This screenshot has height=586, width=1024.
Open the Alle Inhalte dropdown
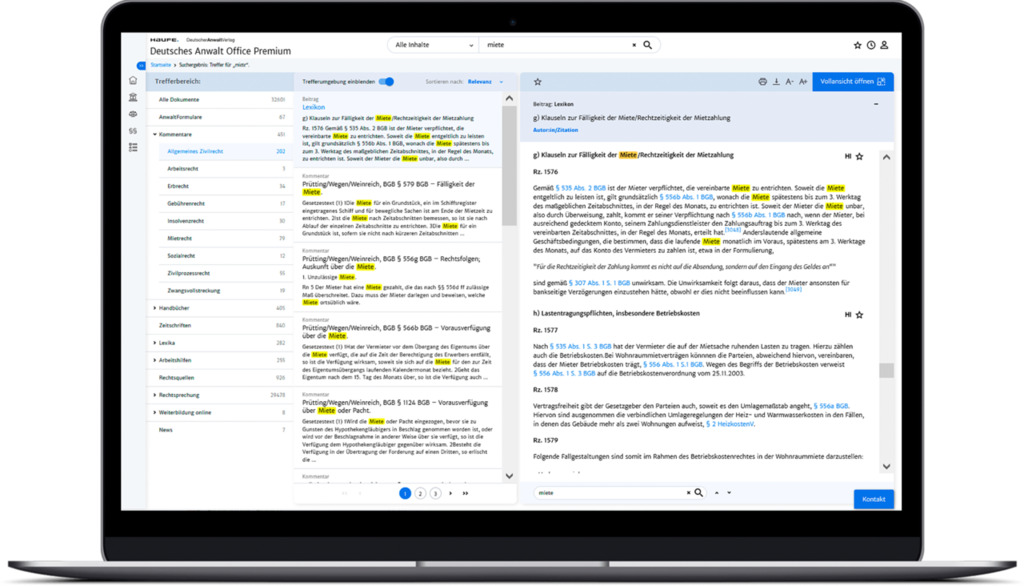(433, 45)
